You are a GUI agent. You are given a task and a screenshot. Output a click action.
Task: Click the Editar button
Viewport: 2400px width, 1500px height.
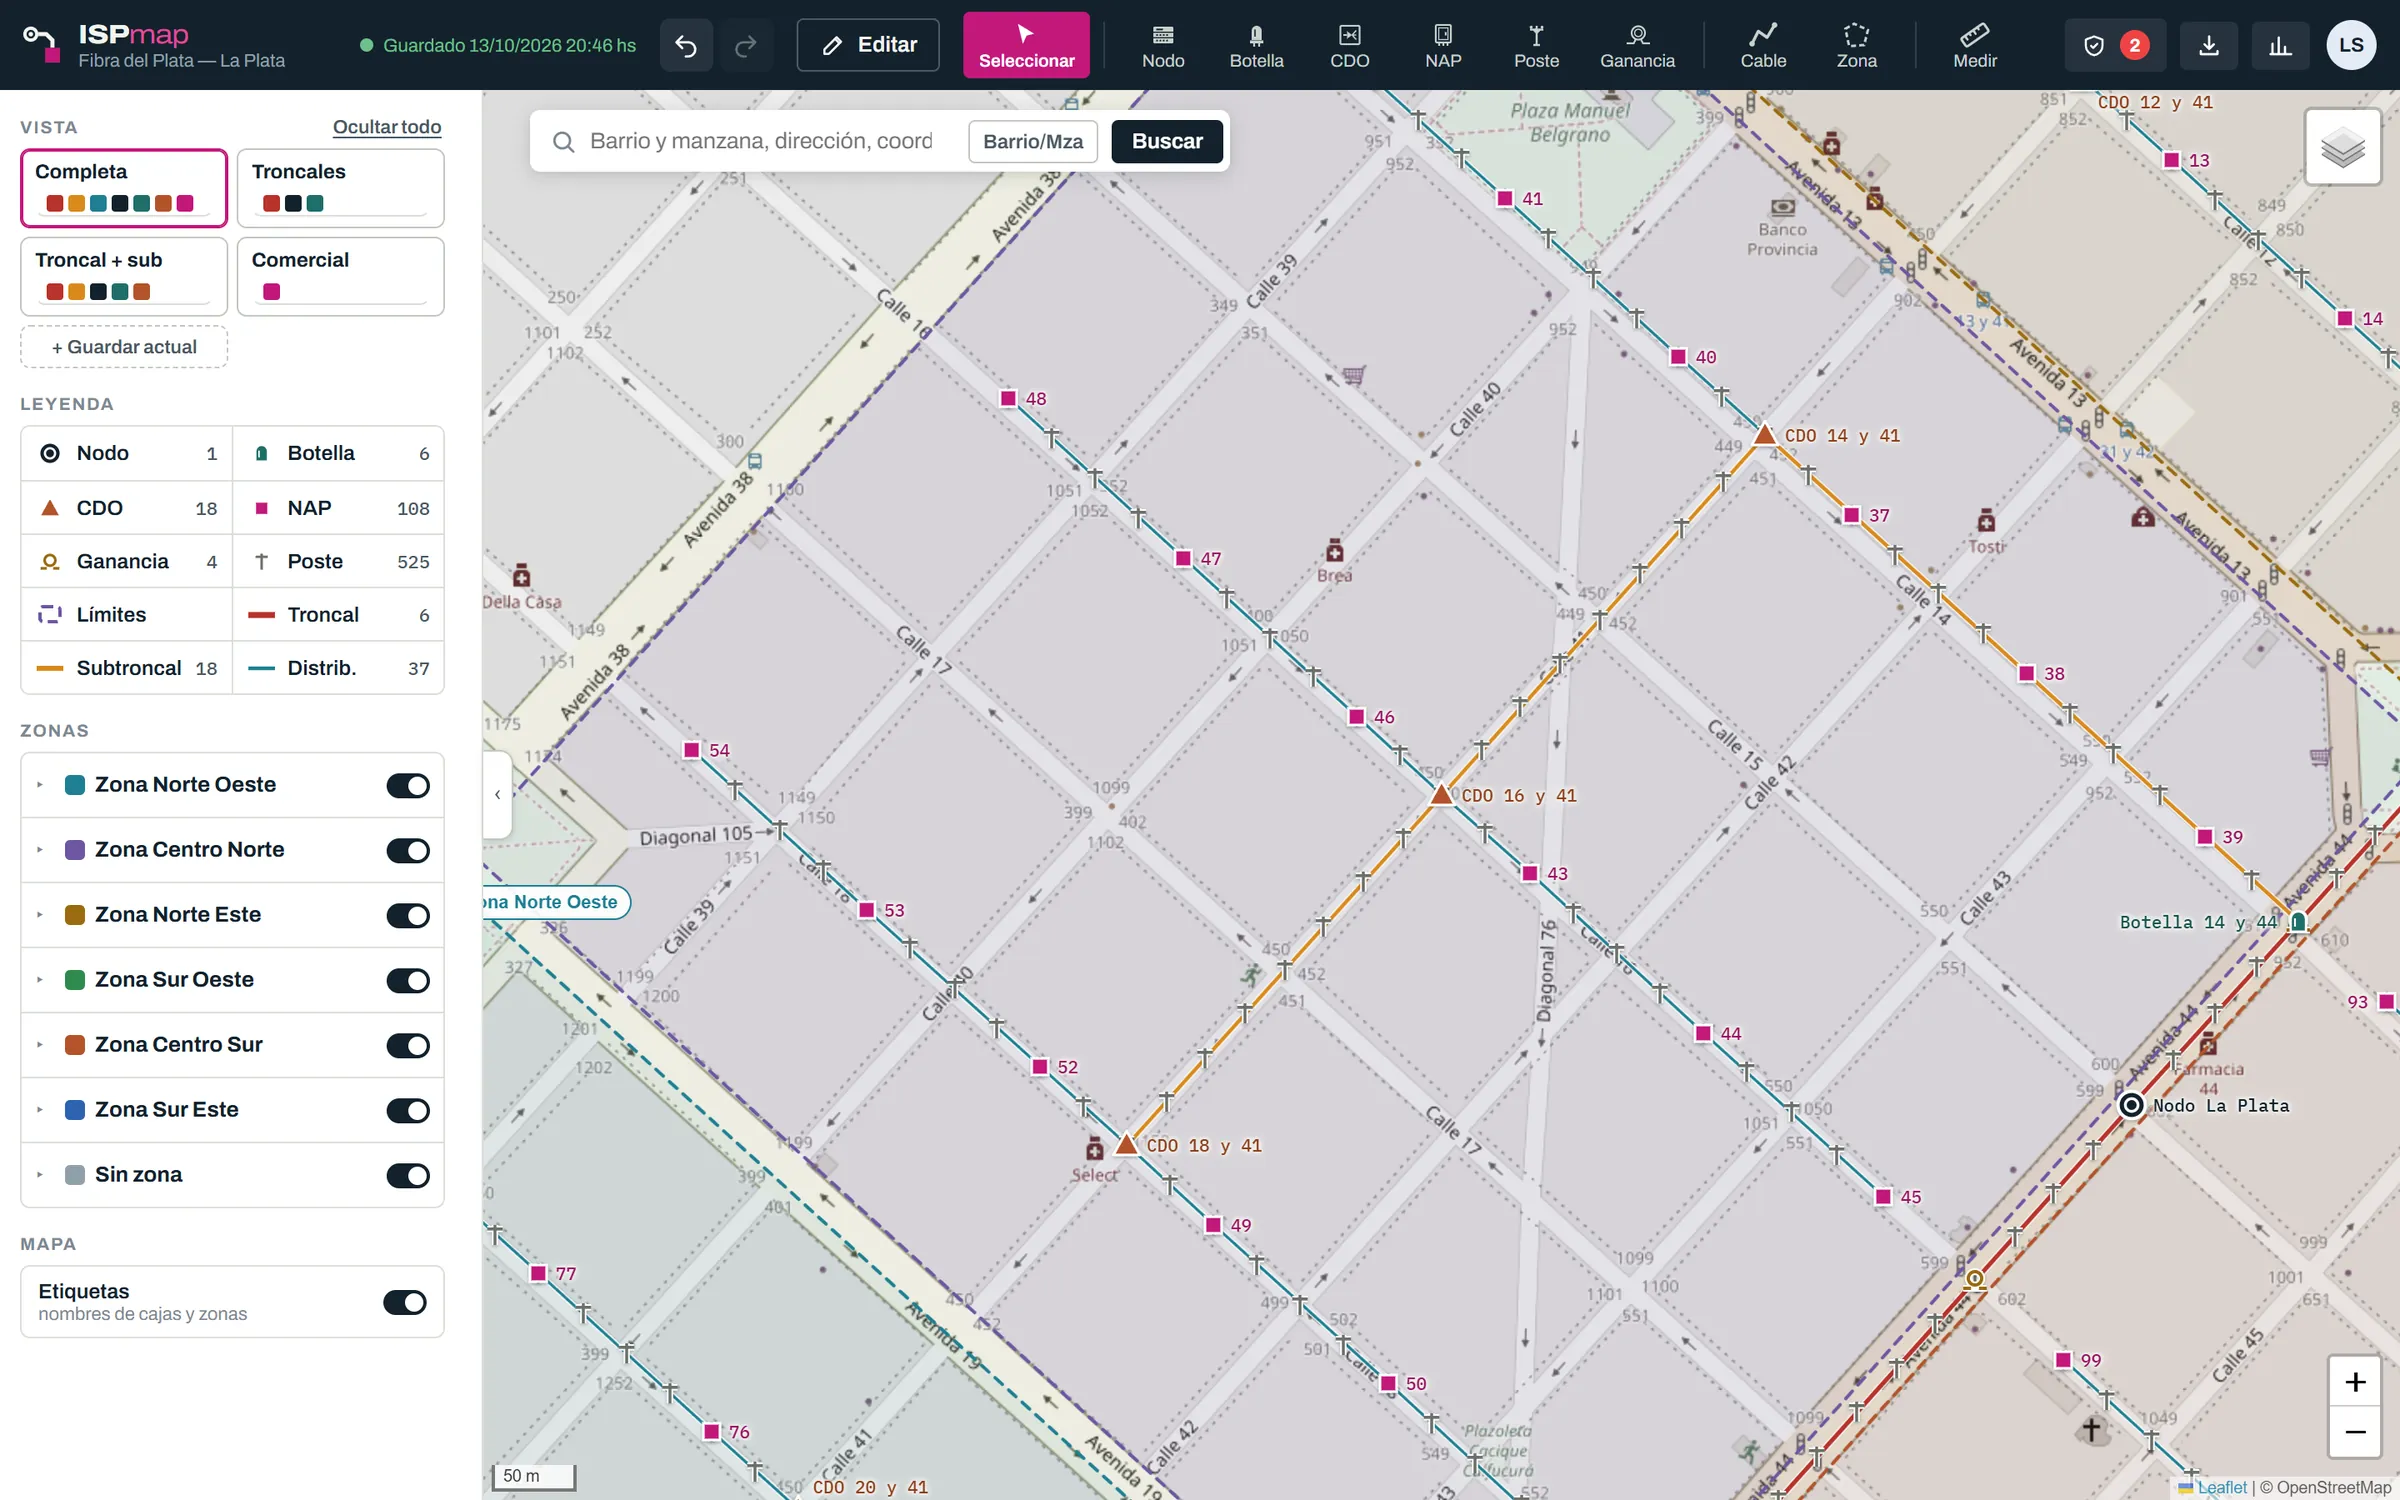pos(868,45)
